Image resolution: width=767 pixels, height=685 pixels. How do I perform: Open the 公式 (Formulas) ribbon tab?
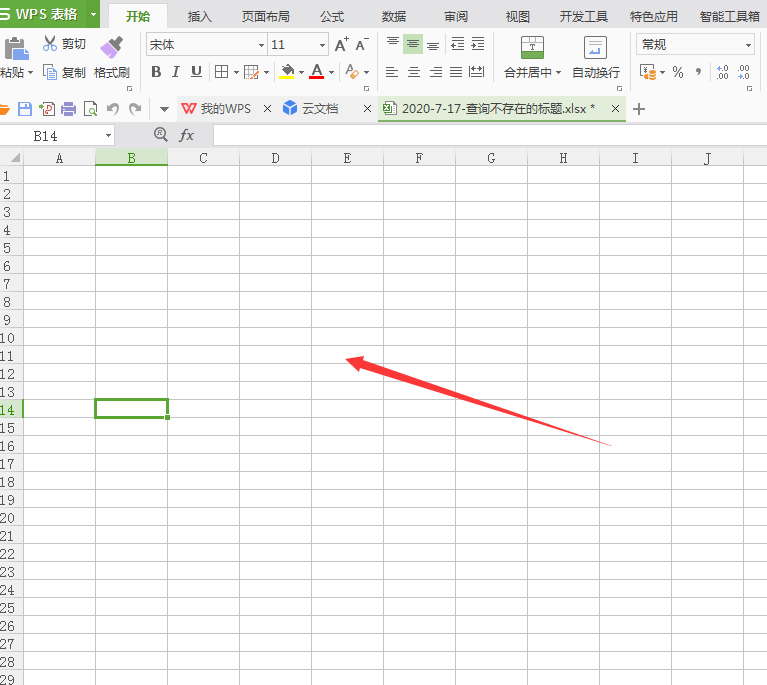pos(332,16)
